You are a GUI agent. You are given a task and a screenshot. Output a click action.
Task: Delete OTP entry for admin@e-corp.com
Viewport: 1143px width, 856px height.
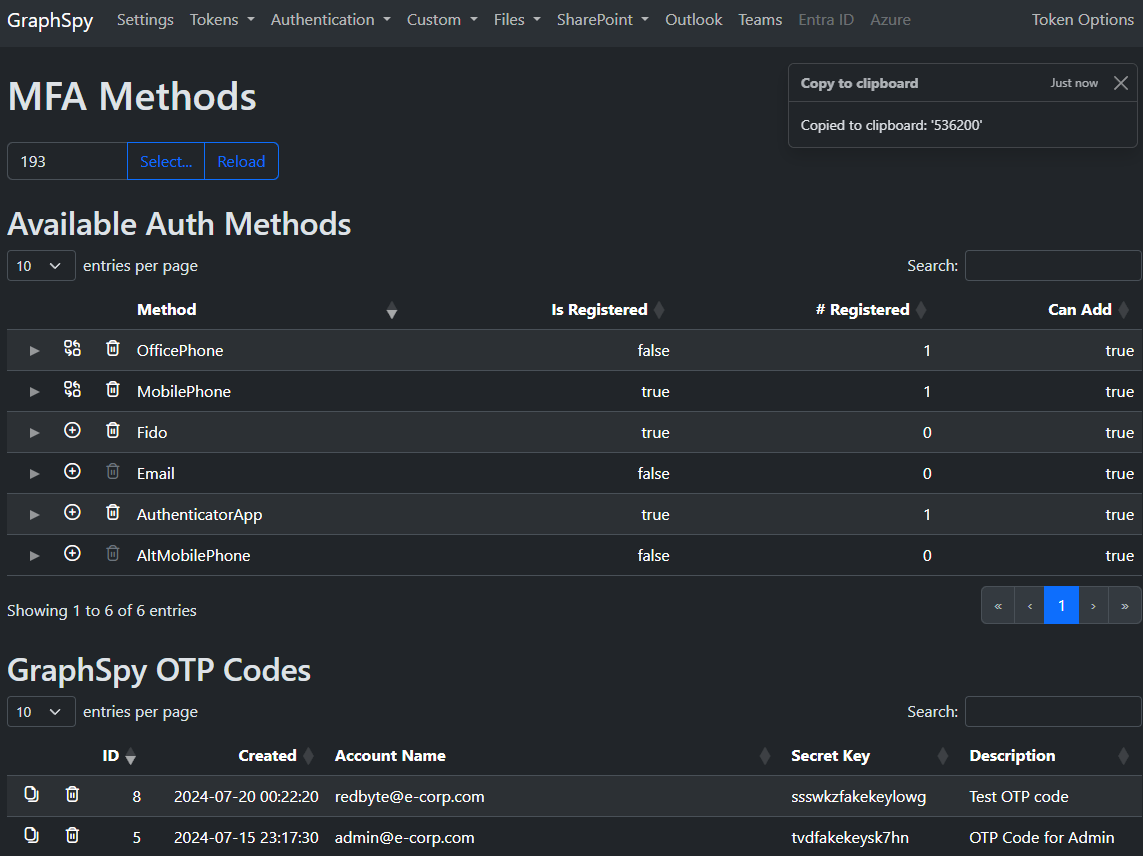click(72, 834)
